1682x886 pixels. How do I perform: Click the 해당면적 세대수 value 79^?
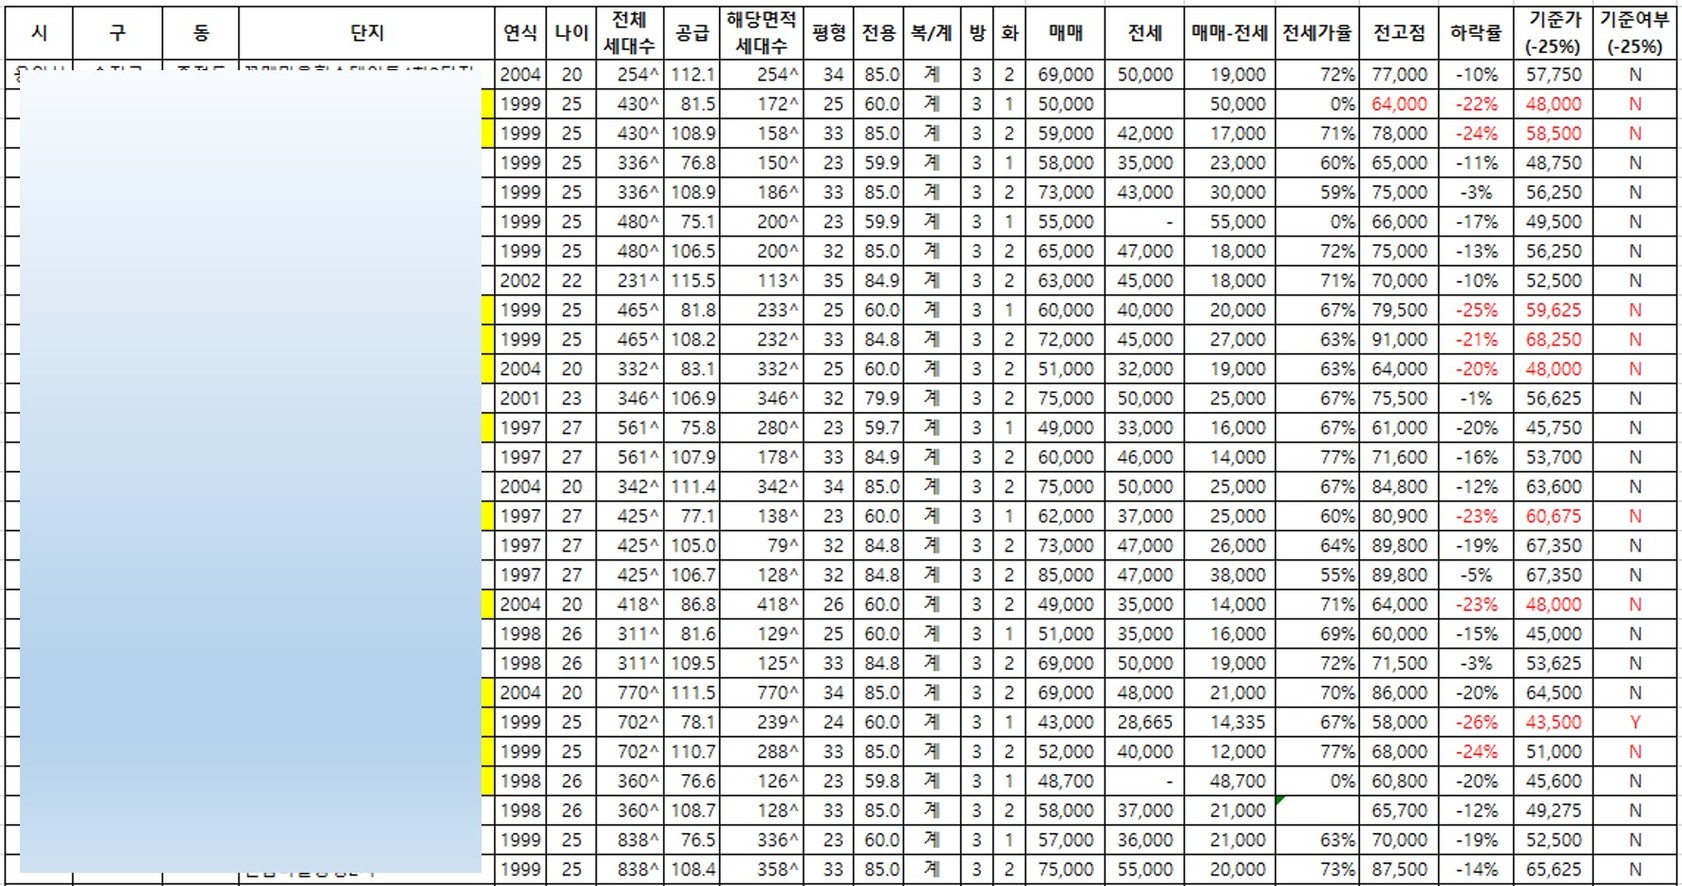click(x=783, y=545)
